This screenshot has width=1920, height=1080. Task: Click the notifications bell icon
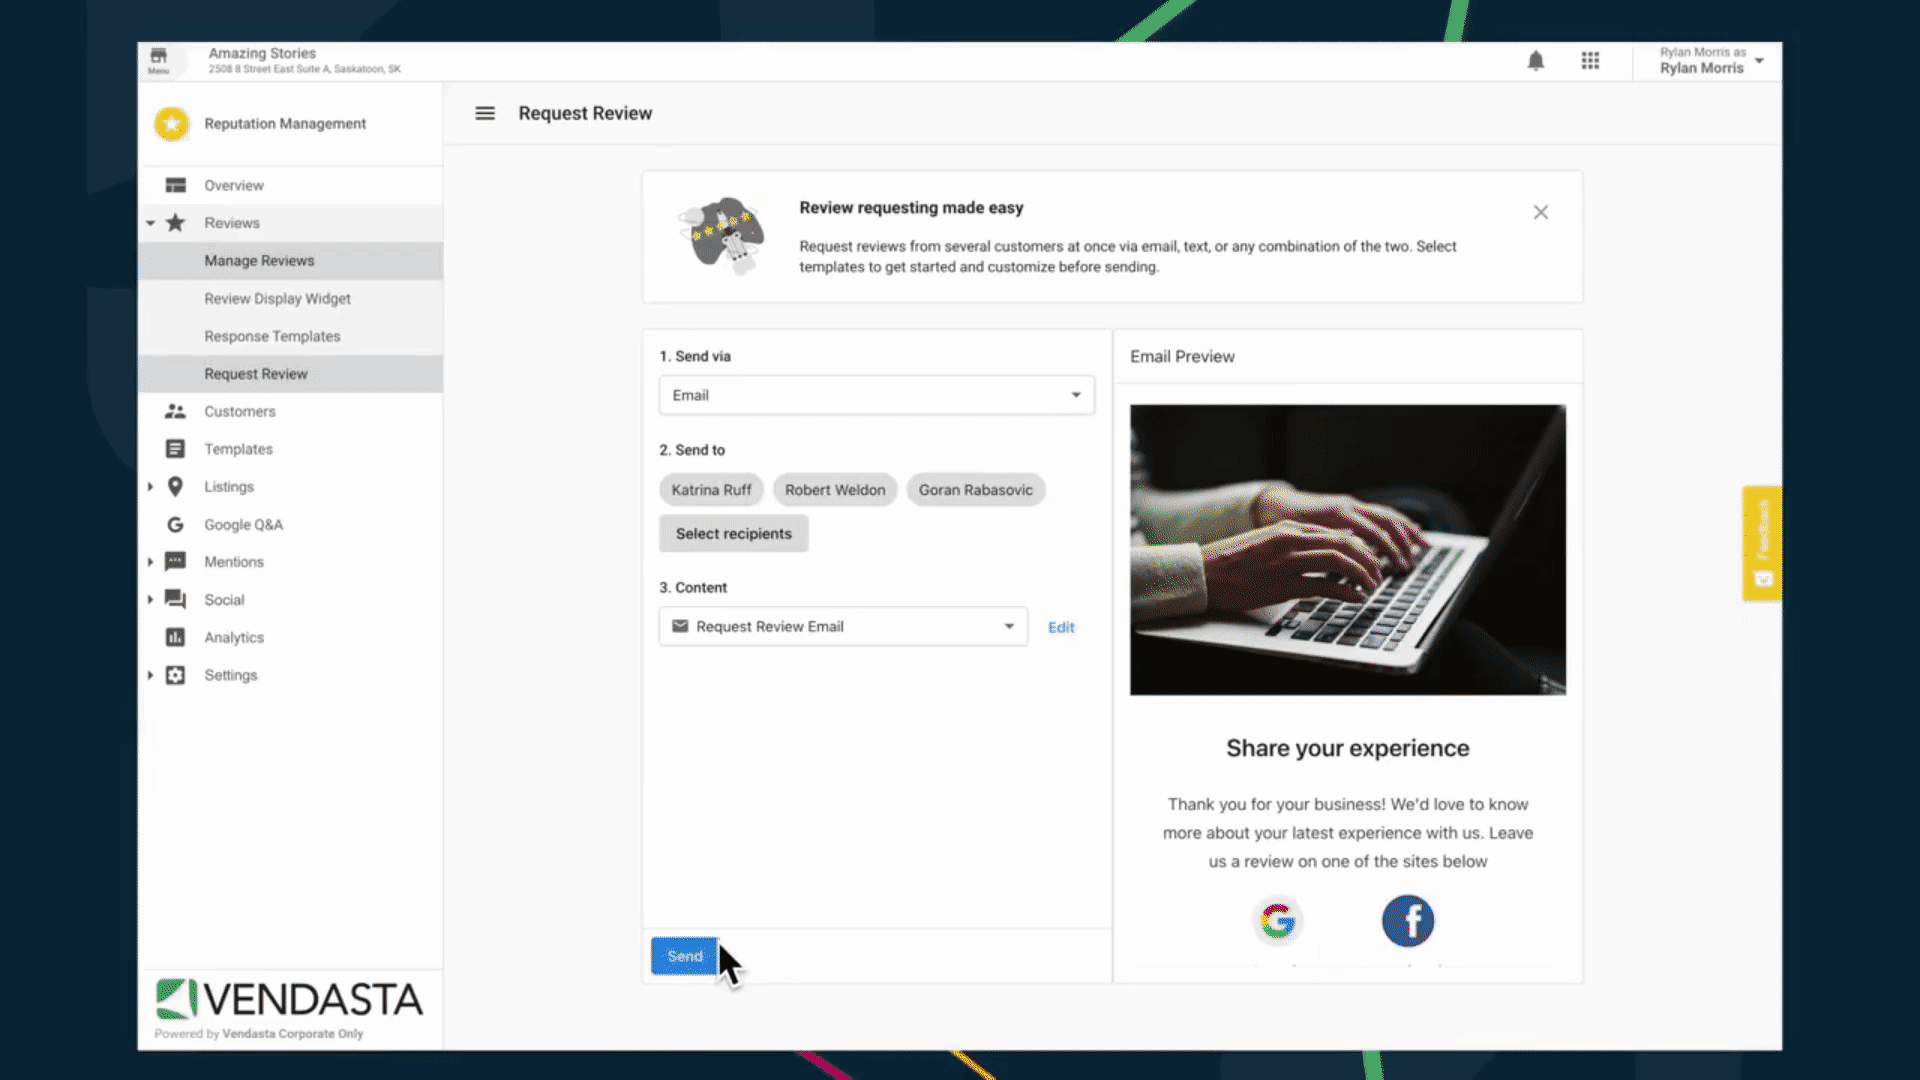(1536, 61)
